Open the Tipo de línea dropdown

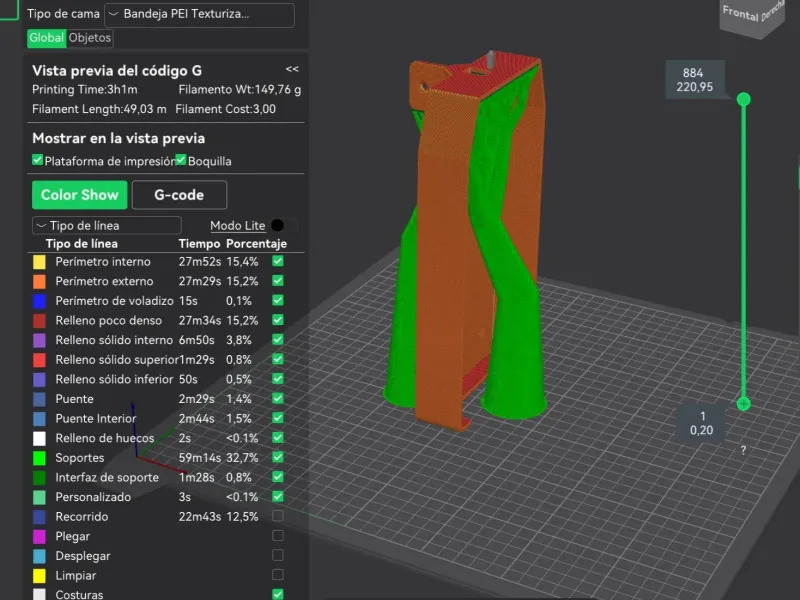pyautogui.click(x=107, y=225)
